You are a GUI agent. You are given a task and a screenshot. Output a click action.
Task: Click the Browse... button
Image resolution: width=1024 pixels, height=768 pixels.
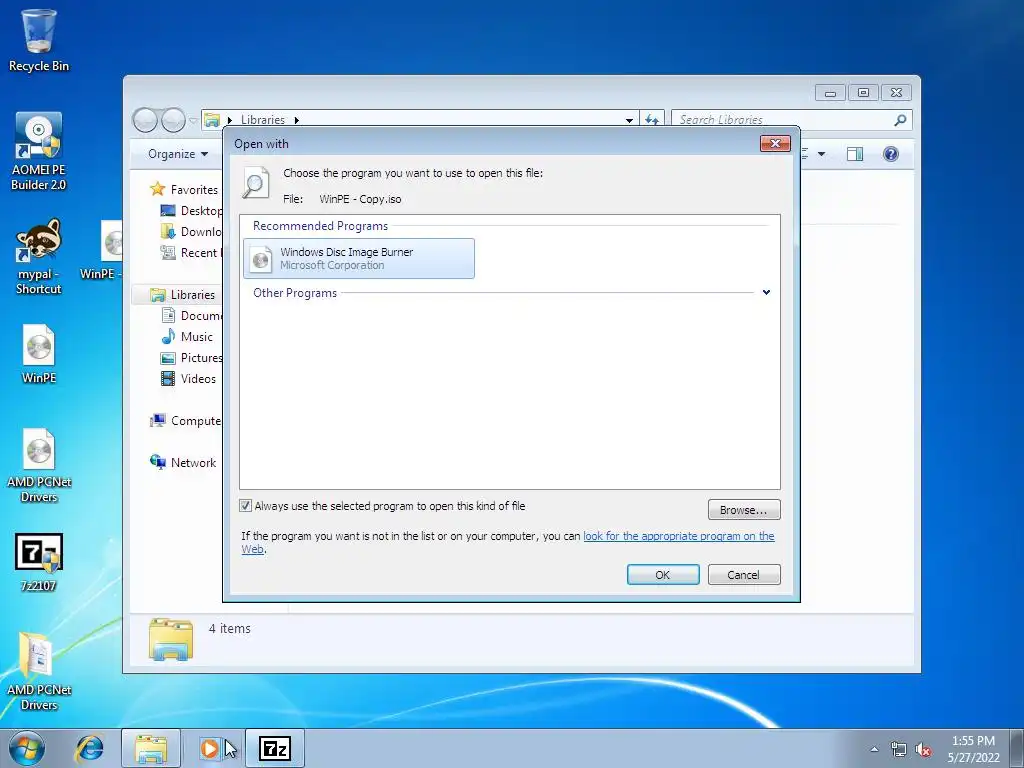click(744, 510)
